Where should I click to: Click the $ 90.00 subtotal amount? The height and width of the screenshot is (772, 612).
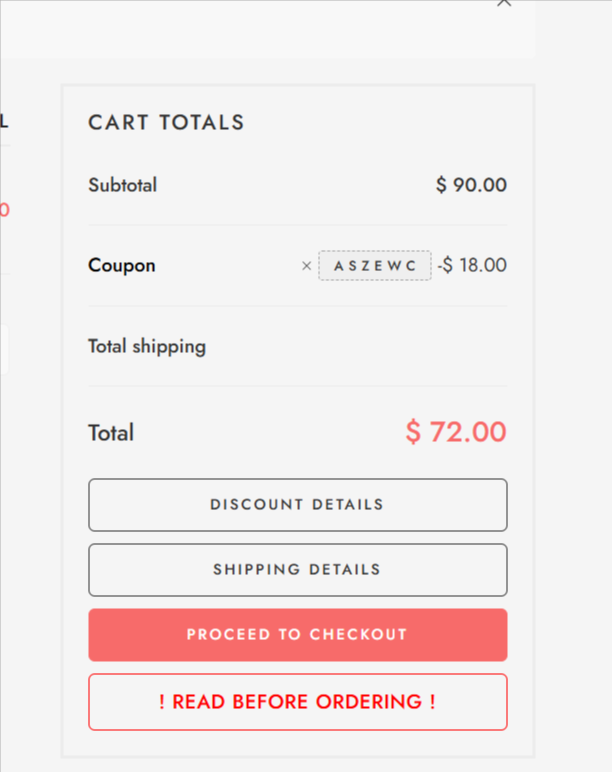coord(471,185)
